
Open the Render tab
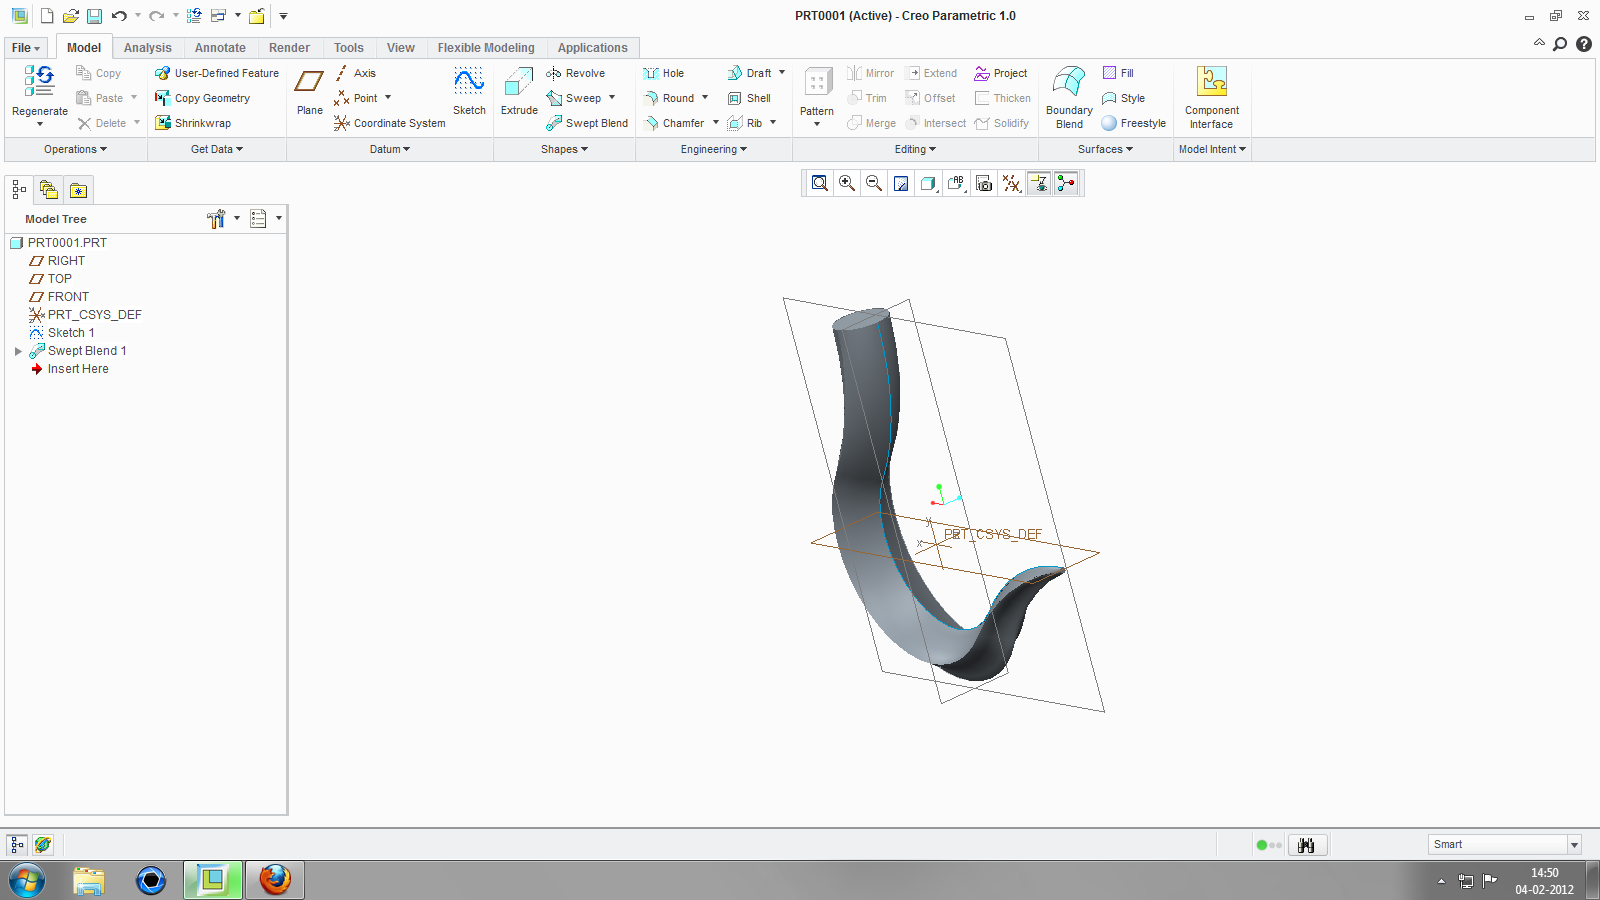pyautogui.click(x=289, y=48)
